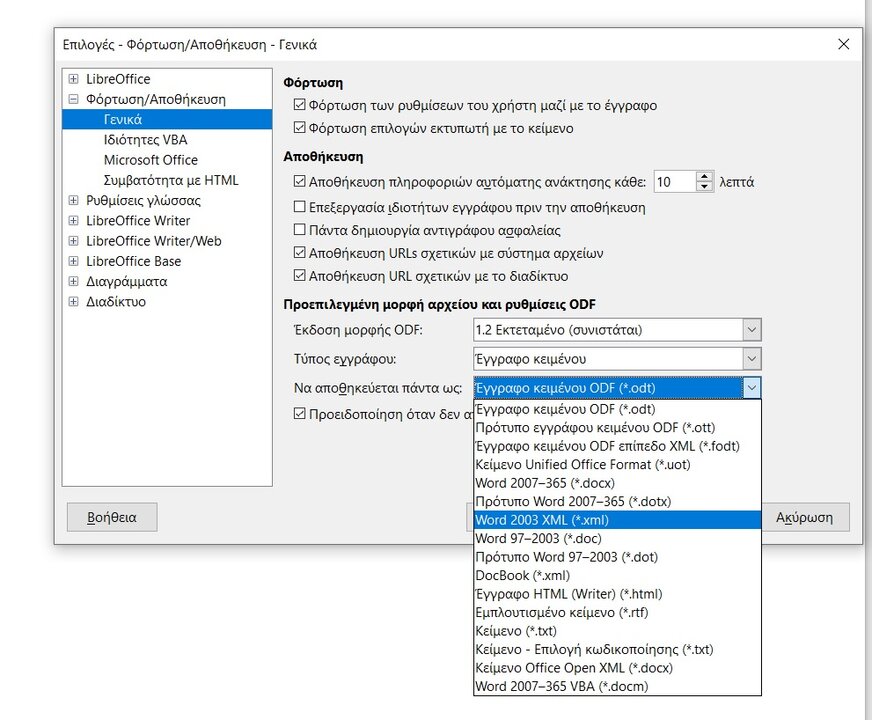Expand the LibreOffice tree node
Viewport: 872px width, 720px height.
pyautogui.click(x=73, y=79)
